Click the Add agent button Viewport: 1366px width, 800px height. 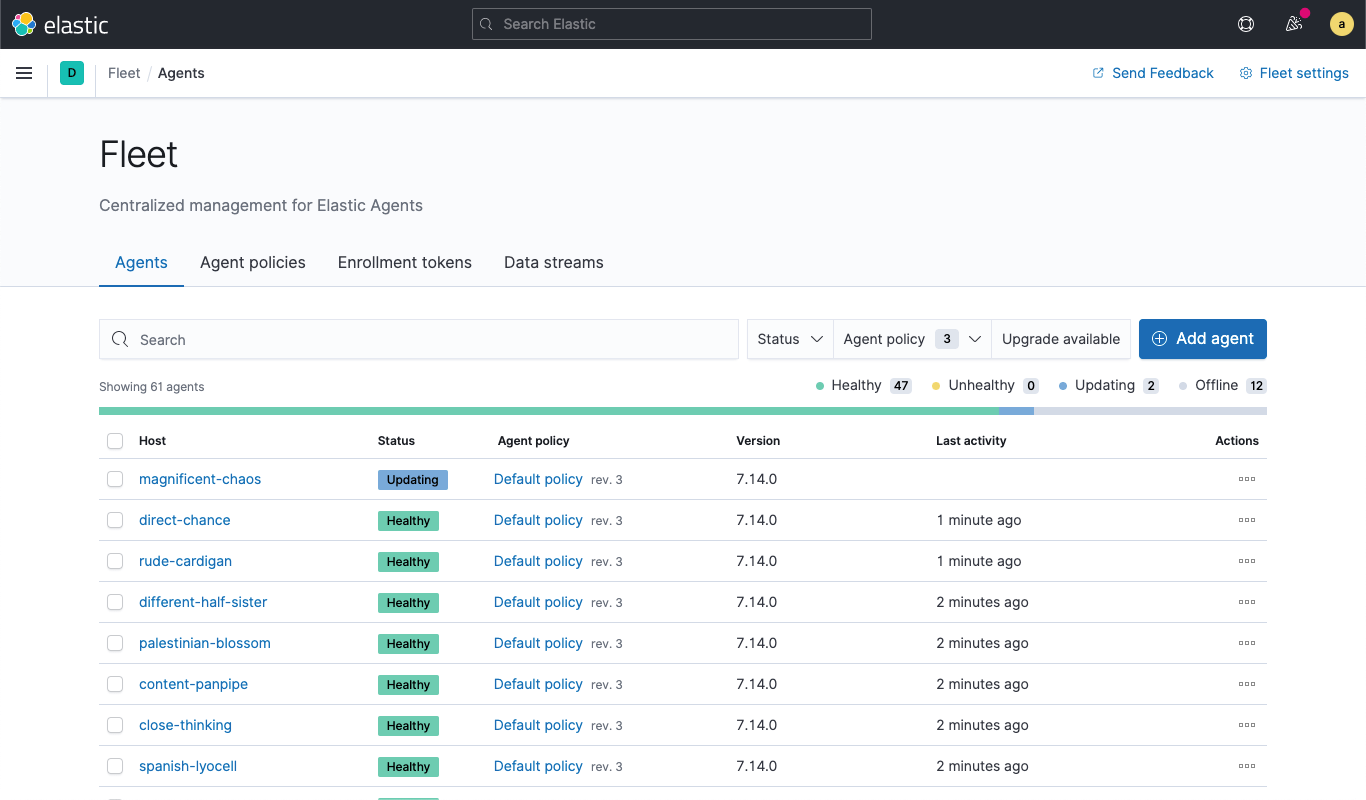pyautogui.click(x=1203, y=339)
